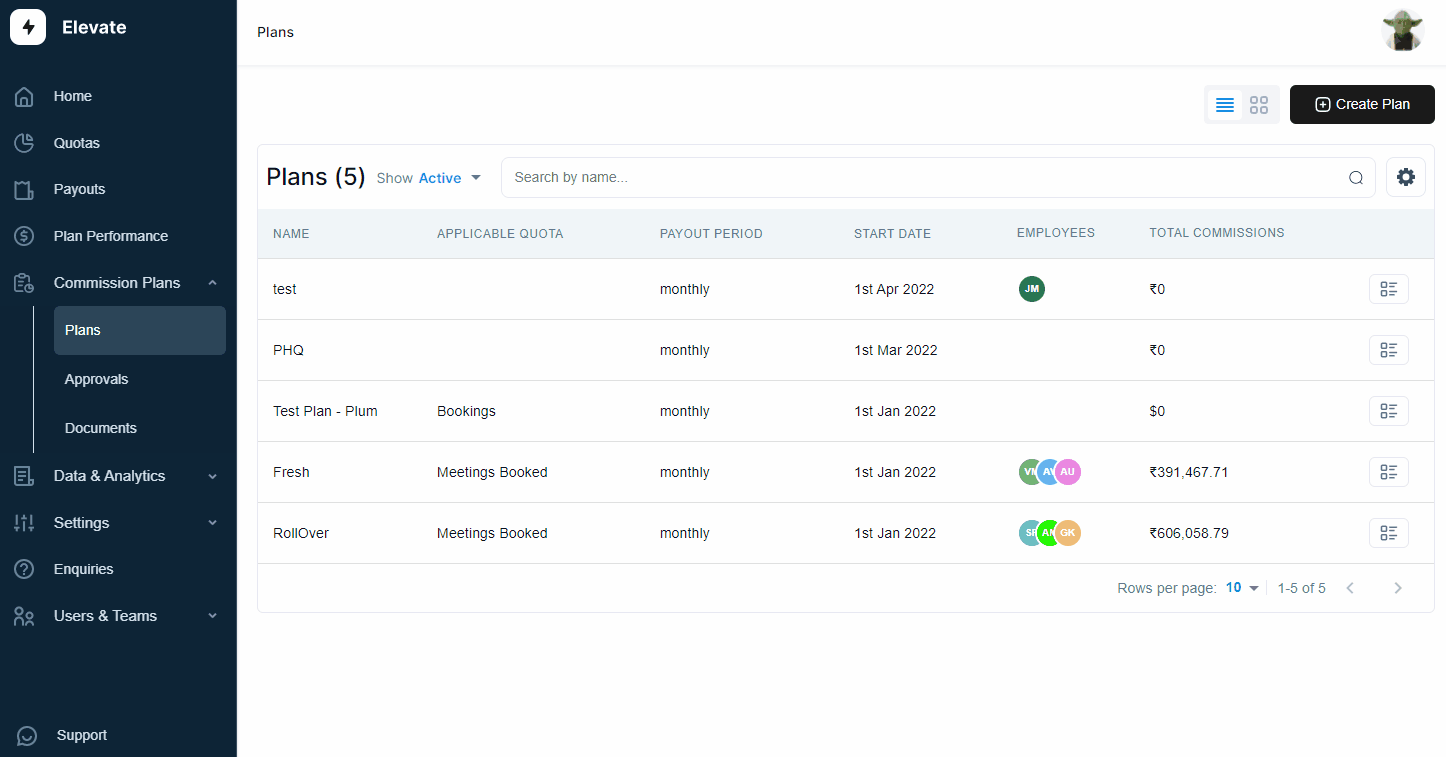
Task: Click the 1st Apr 2022 start date
Action: pyautogui.click(x=894, y=289)
